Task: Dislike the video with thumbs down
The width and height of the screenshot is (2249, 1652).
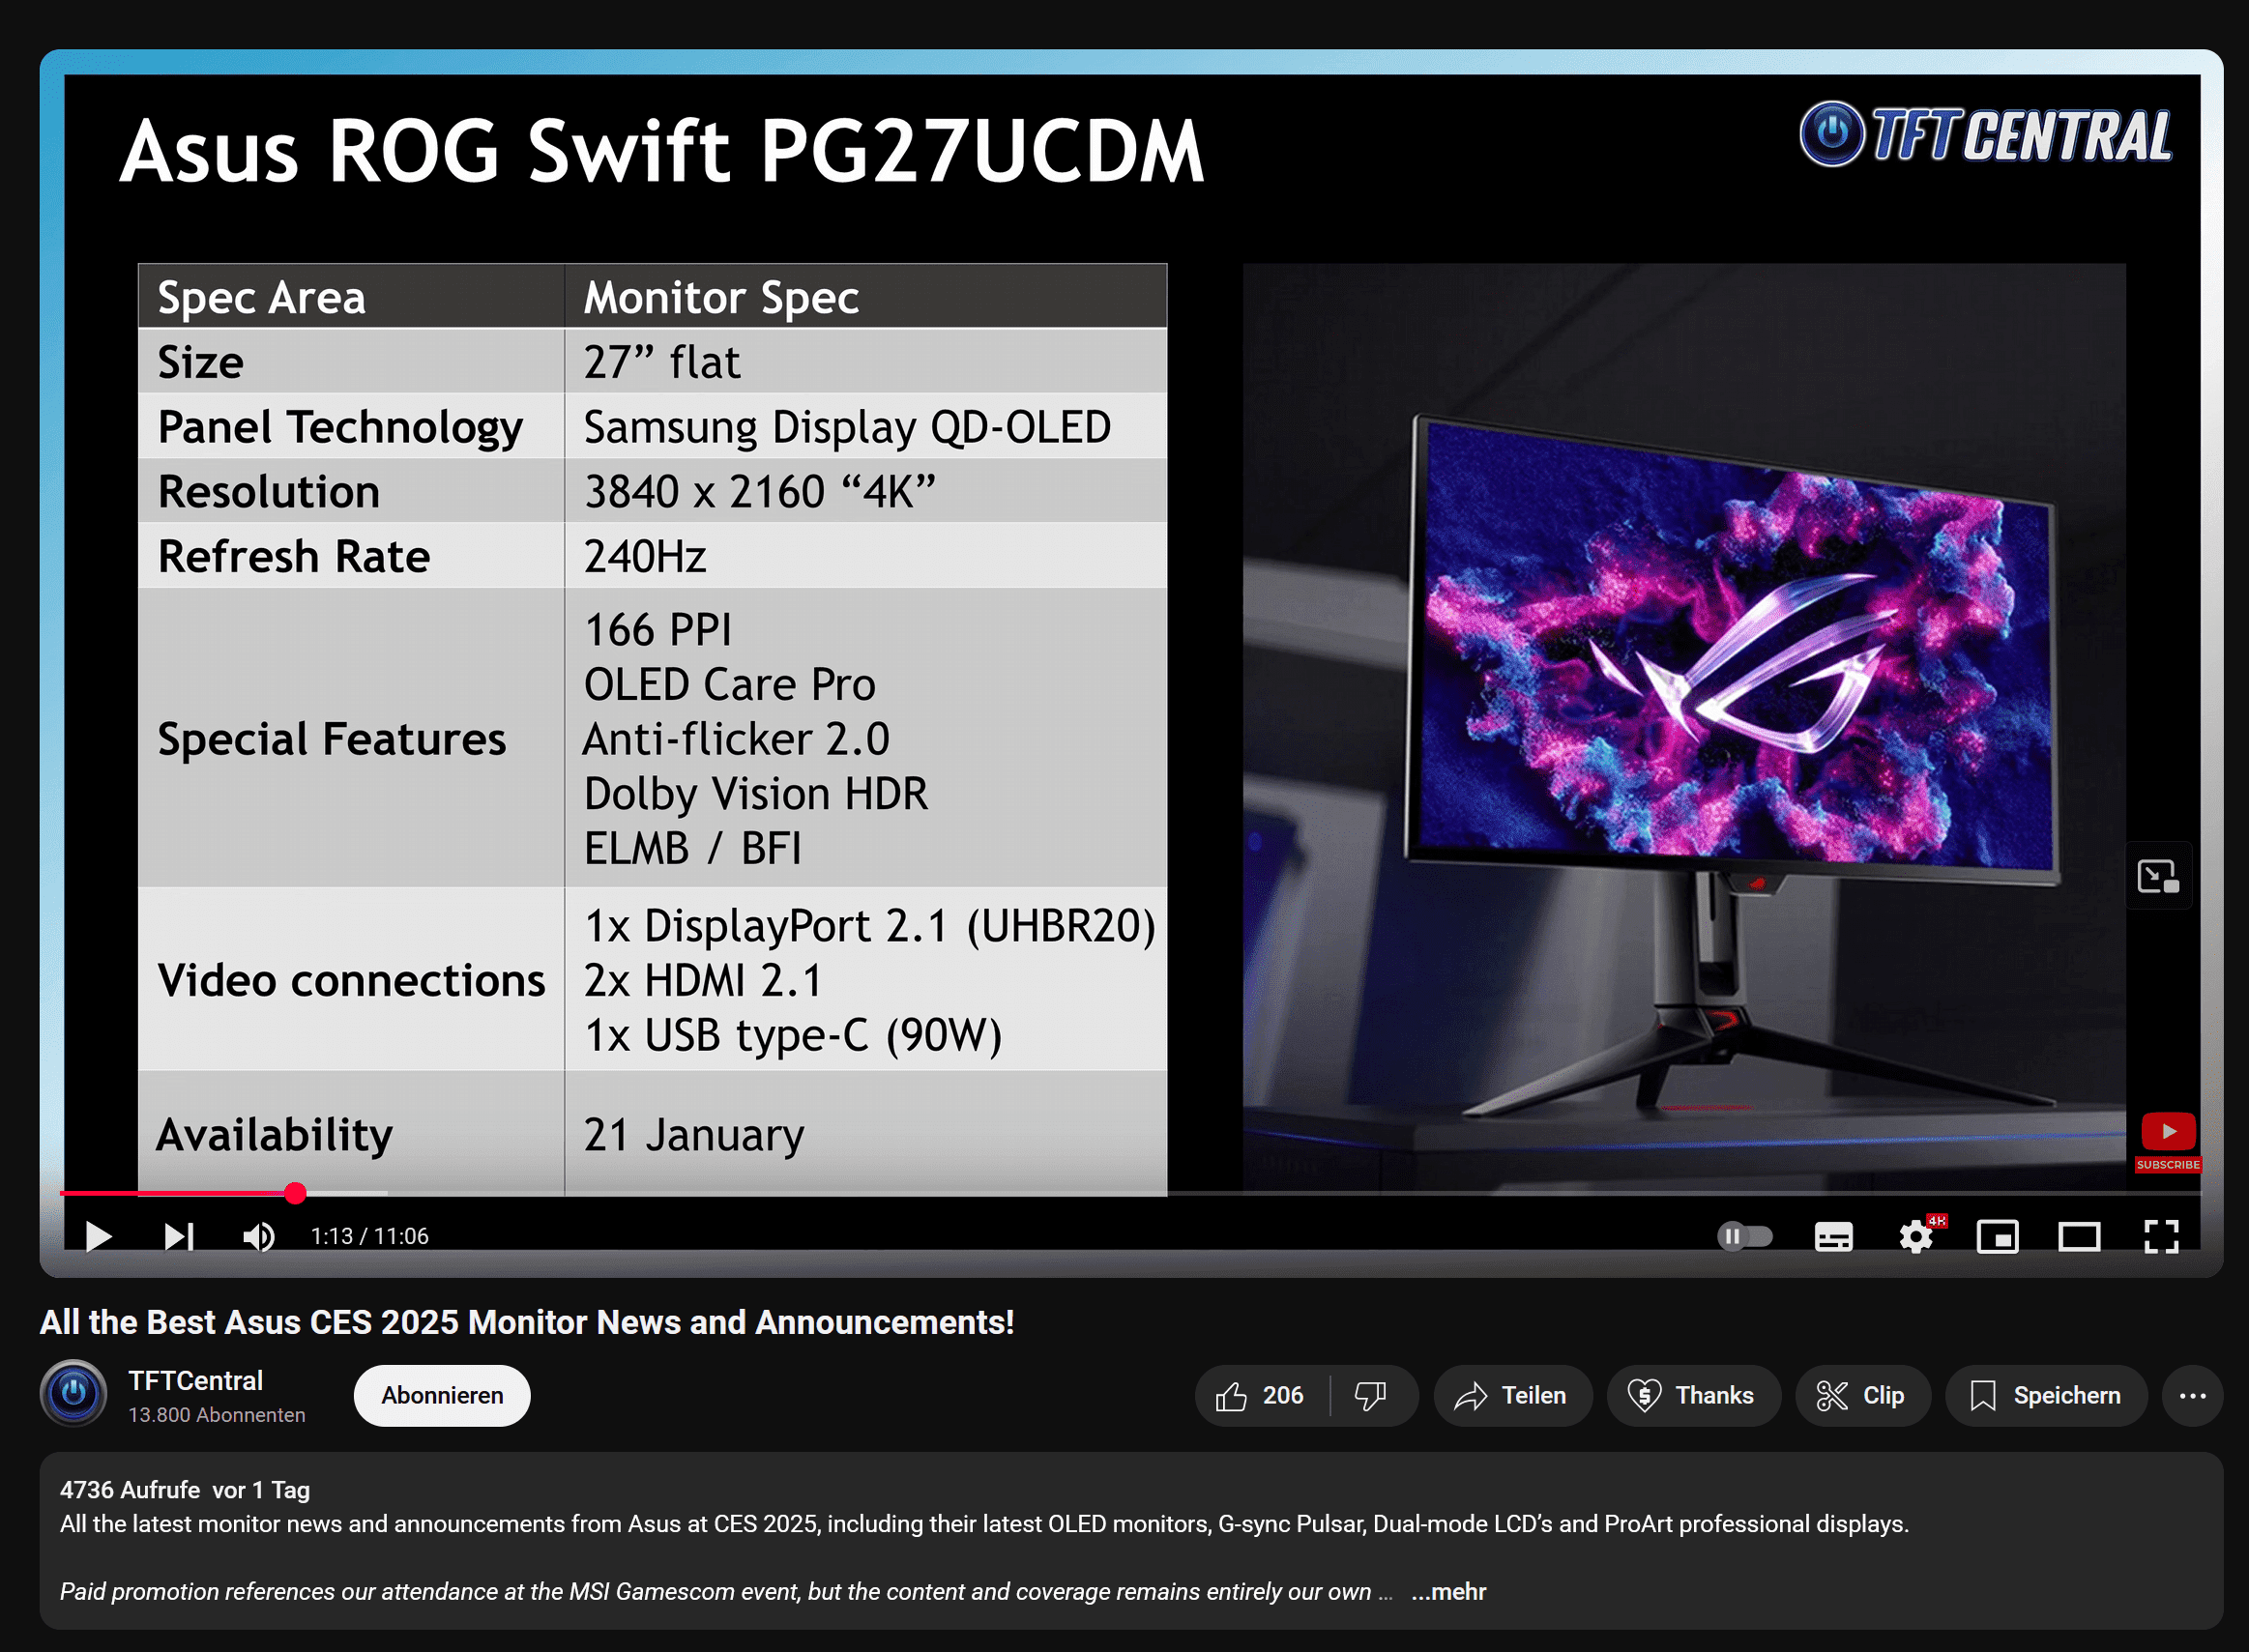Action: pos(1370,1395)
